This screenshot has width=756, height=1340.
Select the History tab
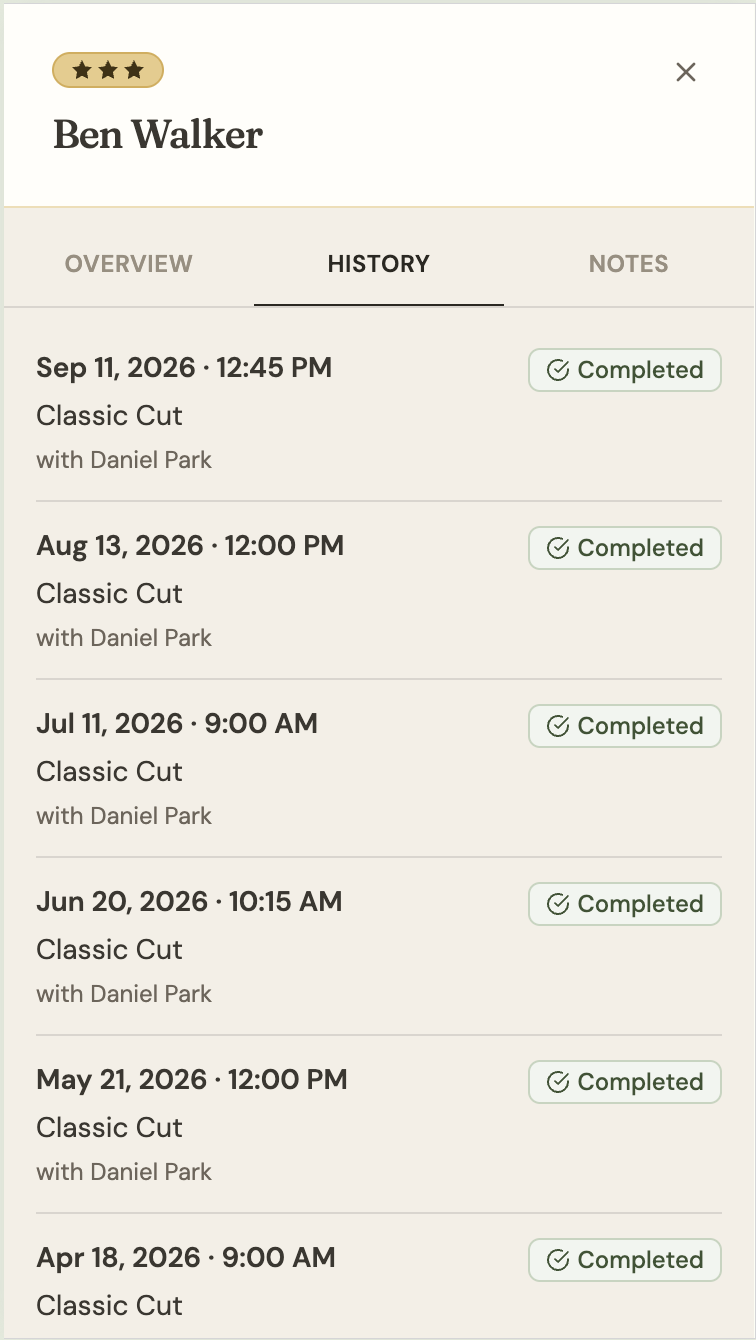point(379,264)
